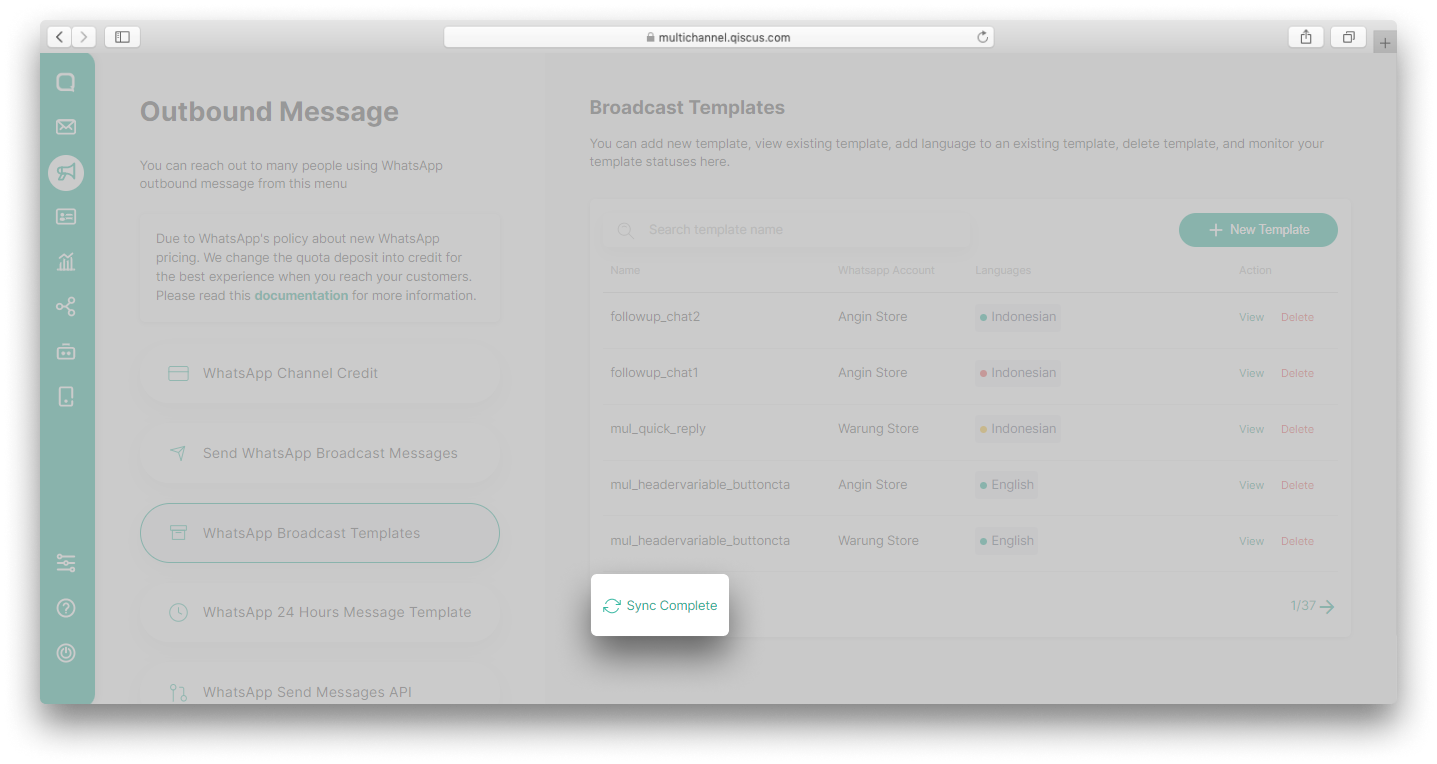1437x764 pixels.
Task: Click the credit card icon for Channel Credit
Action: point(178,373)
